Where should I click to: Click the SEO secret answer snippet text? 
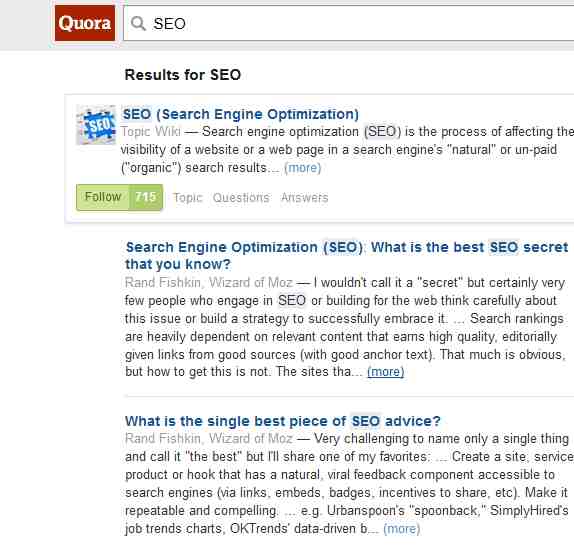tap(346, 327)
